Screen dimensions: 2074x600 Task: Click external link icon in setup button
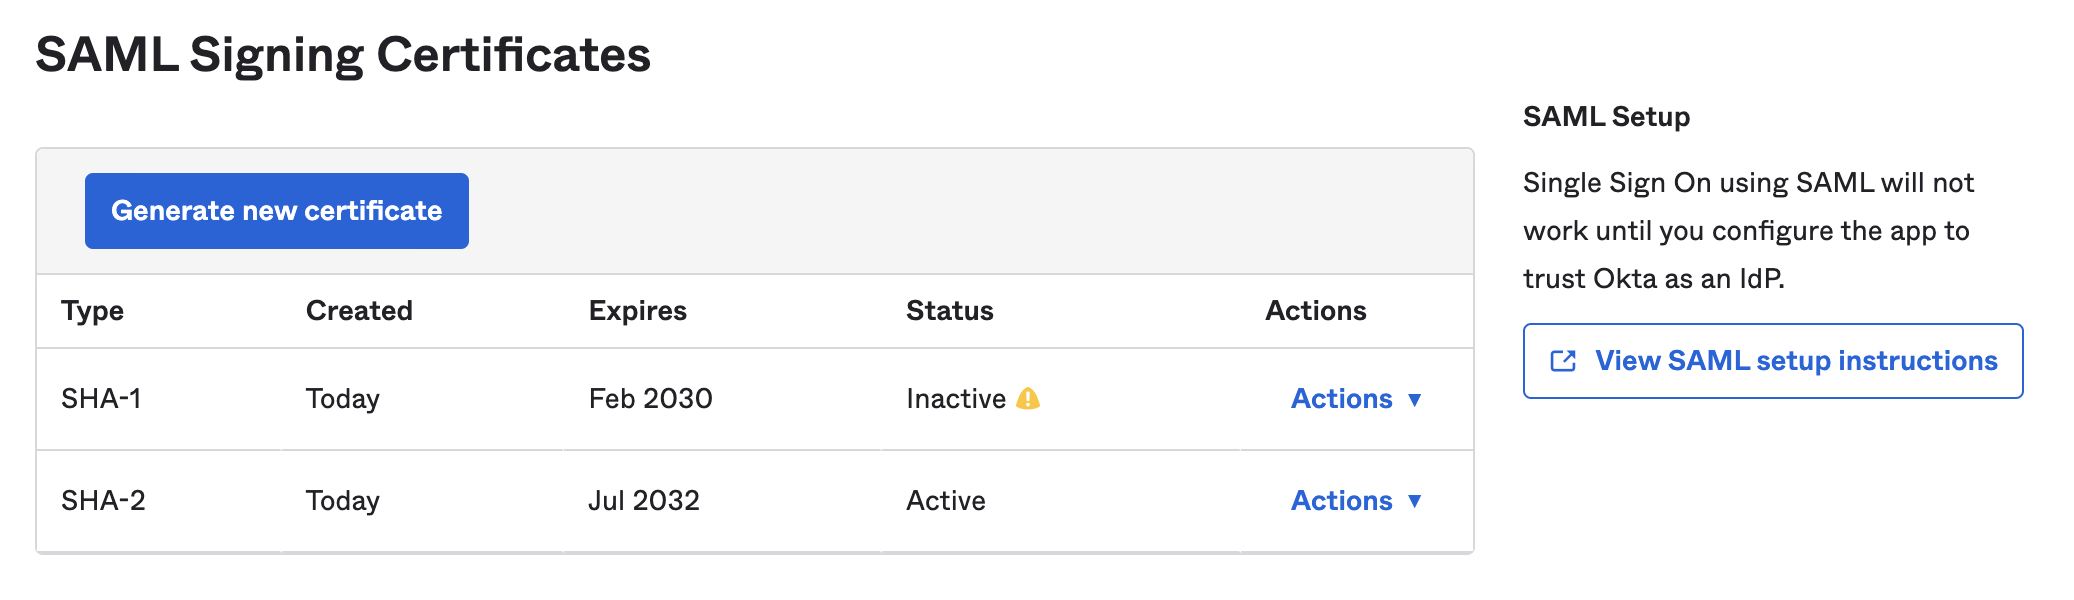click(1563, 361)
